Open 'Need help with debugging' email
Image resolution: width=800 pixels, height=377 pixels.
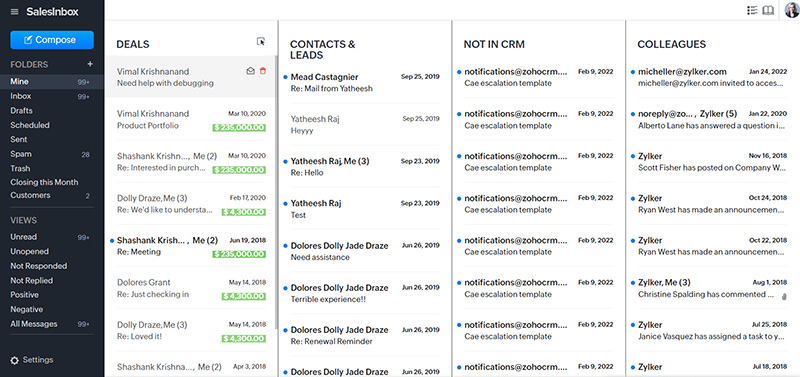(190, 77)
